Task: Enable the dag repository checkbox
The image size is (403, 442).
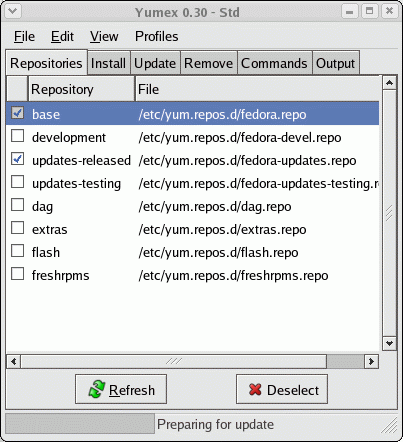Action: [x=17, y=205]
